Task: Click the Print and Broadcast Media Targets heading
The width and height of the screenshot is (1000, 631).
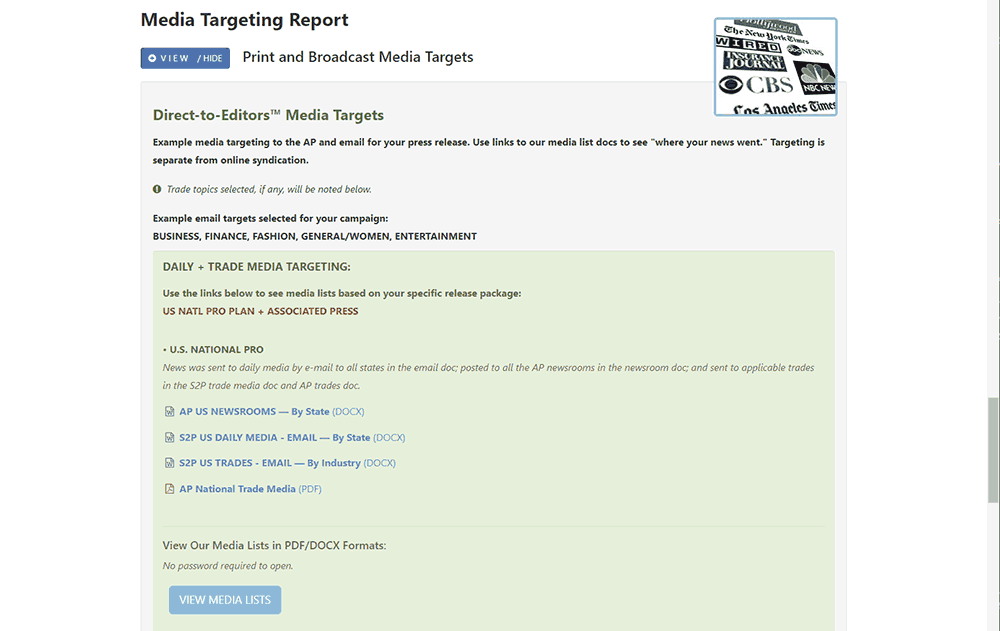Action: pyautogui.click(x=358, y=57)
